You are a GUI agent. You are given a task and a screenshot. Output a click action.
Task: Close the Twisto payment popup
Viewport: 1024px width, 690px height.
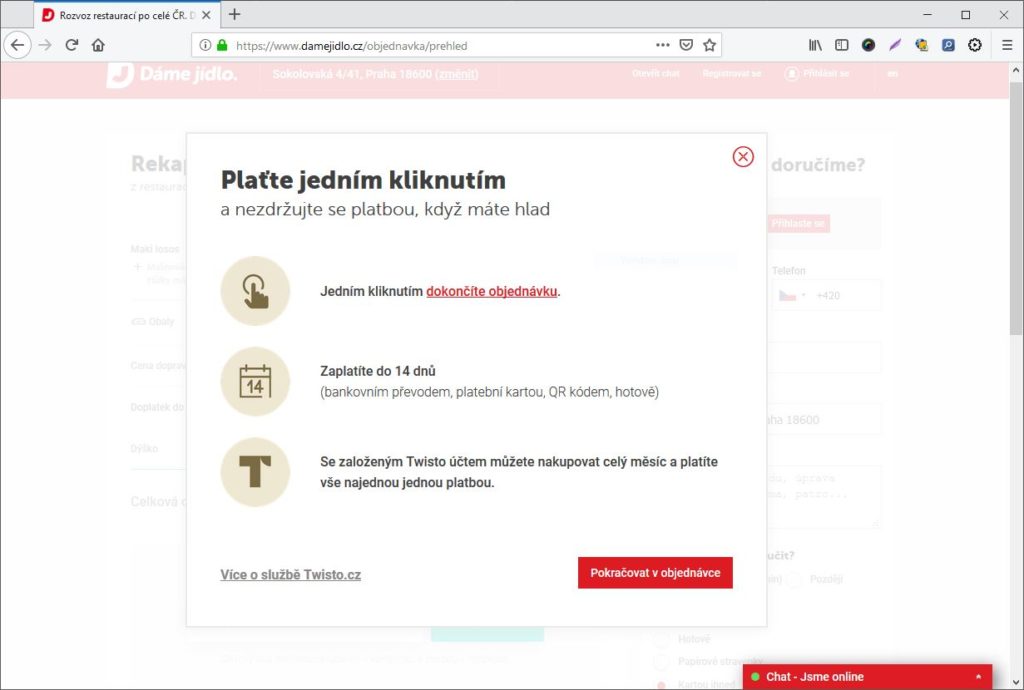[743, 157]
